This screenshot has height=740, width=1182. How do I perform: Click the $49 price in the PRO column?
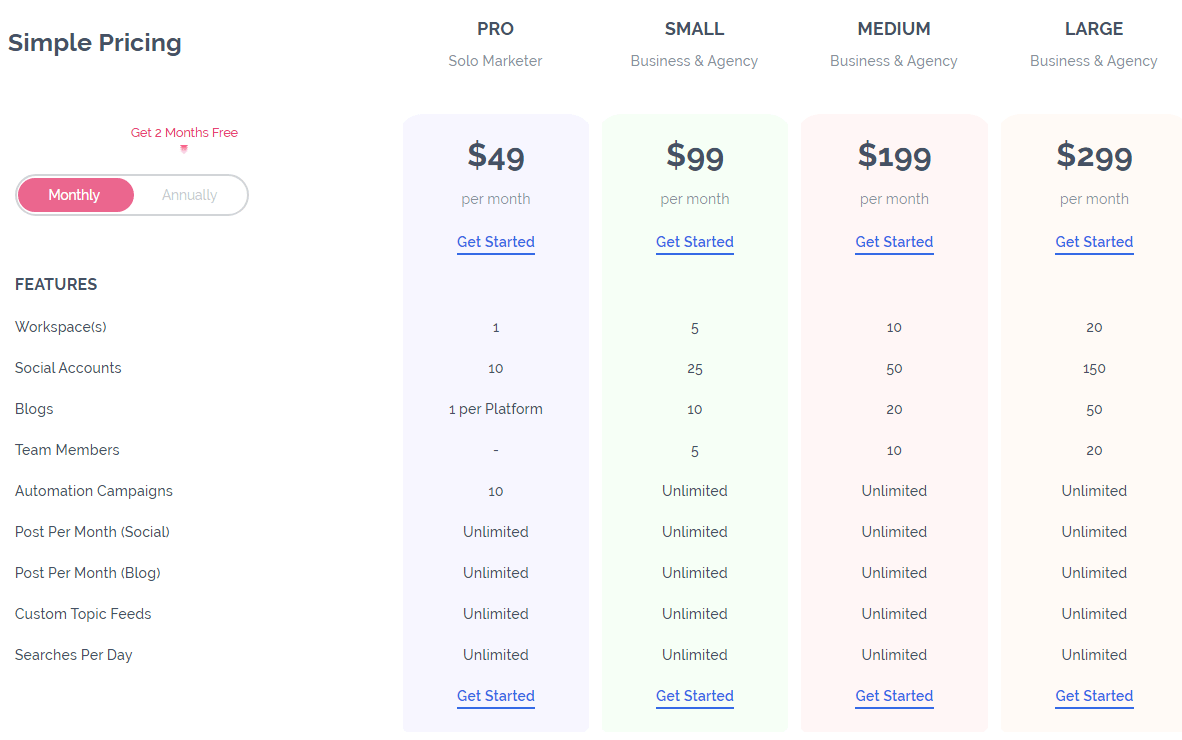(495, 156)
